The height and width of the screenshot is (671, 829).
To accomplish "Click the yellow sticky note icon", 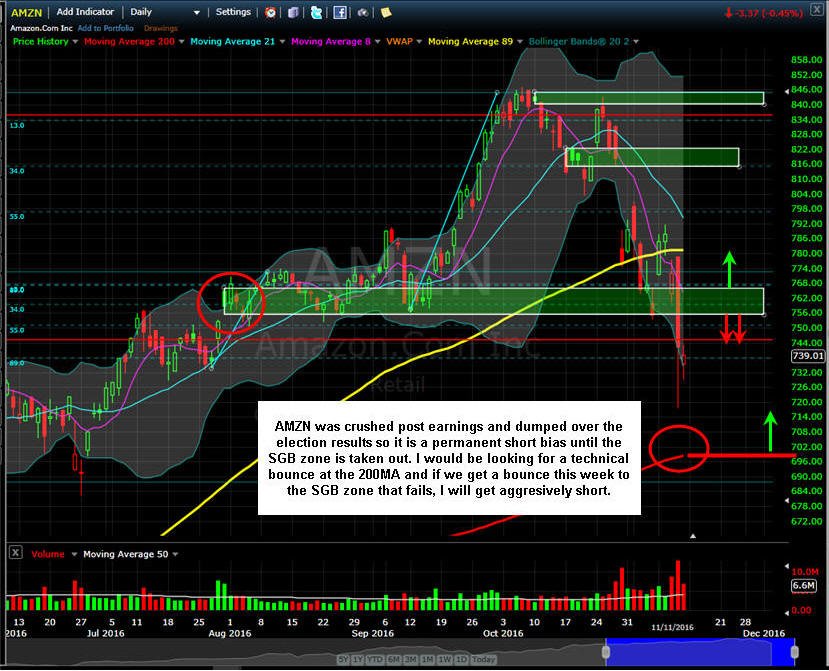I will pyautogui.click(x=386, y=12).
